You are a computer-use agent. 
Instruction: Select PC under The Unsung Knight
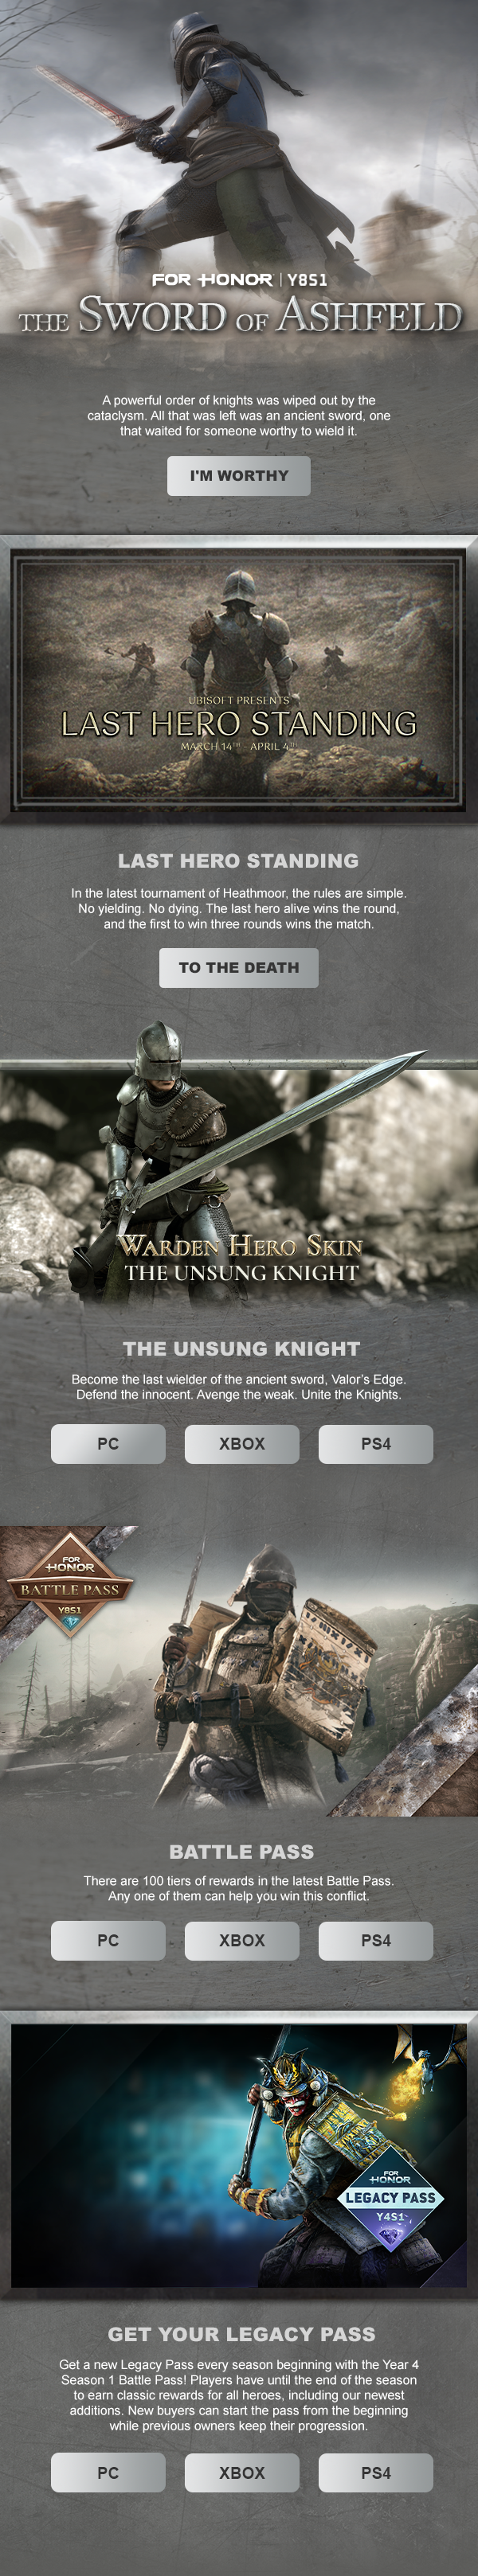coord(108,1444)
